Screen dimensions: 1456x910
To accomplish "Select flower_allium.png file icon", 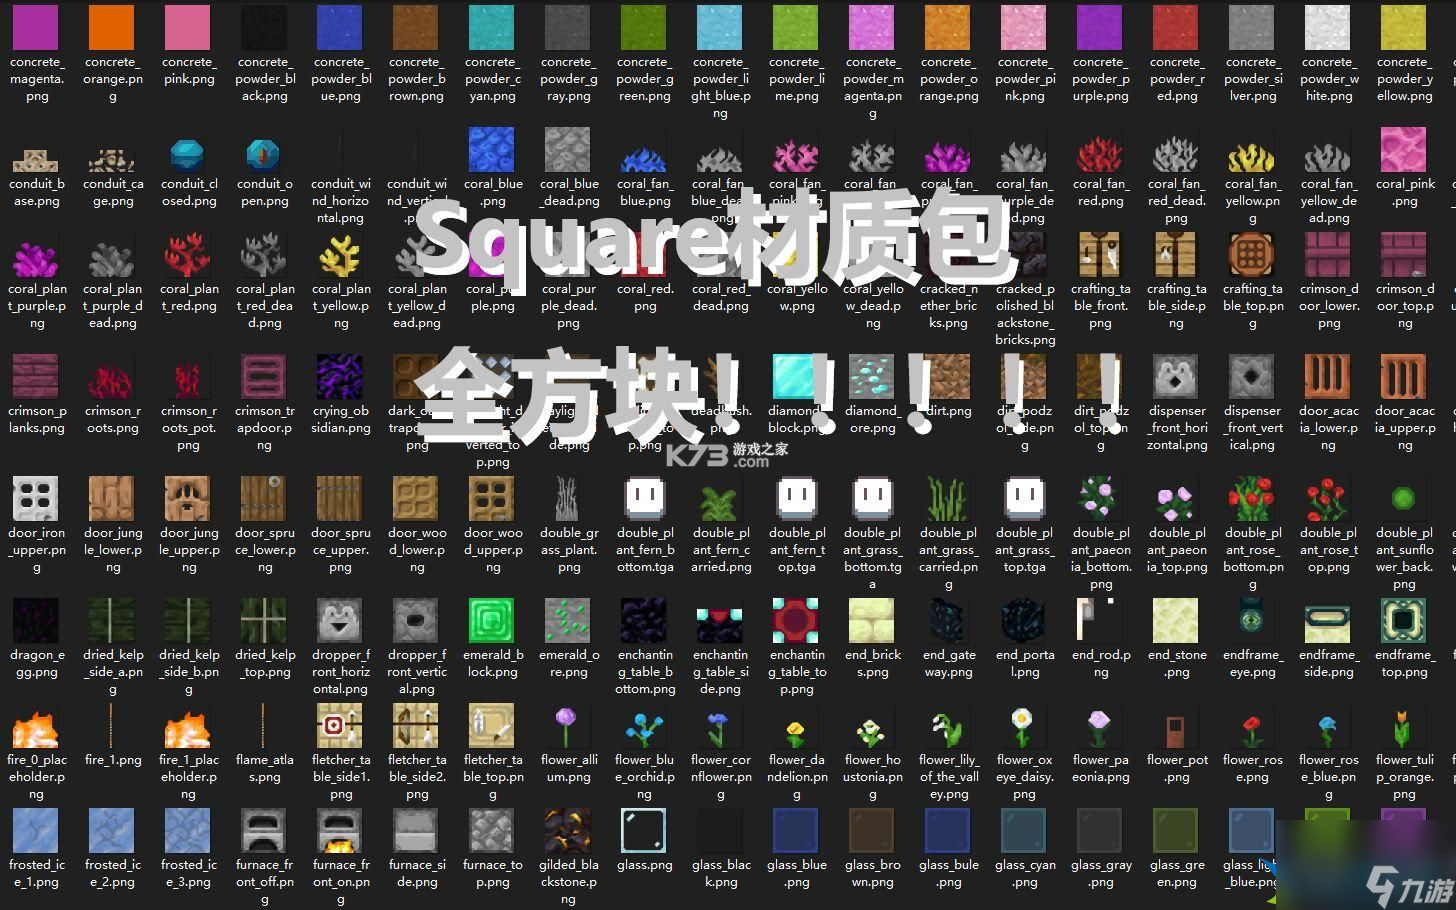I will pyautogui.click(x=568, y=726).
